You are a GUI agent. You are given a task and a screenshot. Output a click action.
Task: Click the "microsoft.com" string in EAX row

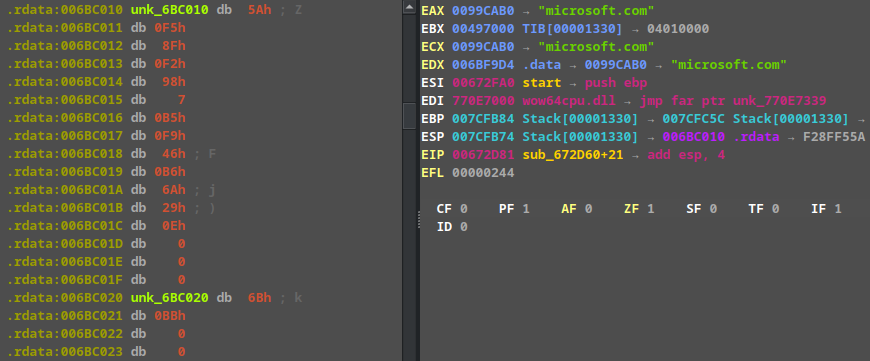[x=596, y=11]
